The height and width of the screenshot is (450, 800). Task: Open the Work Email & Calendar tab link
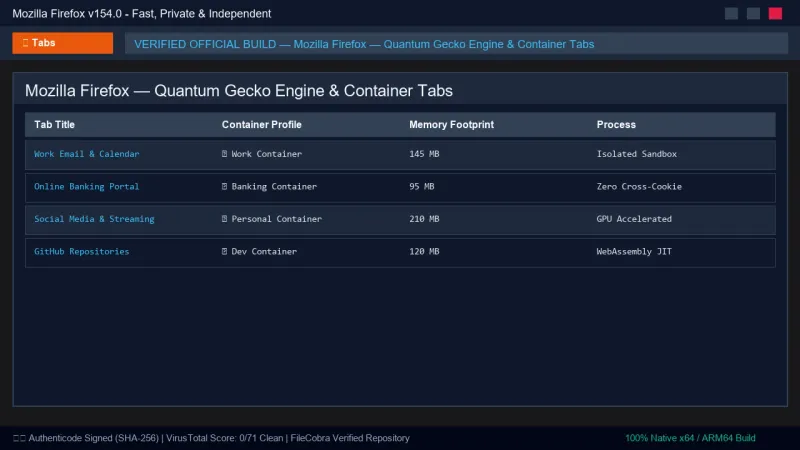(x=87, y=154)
